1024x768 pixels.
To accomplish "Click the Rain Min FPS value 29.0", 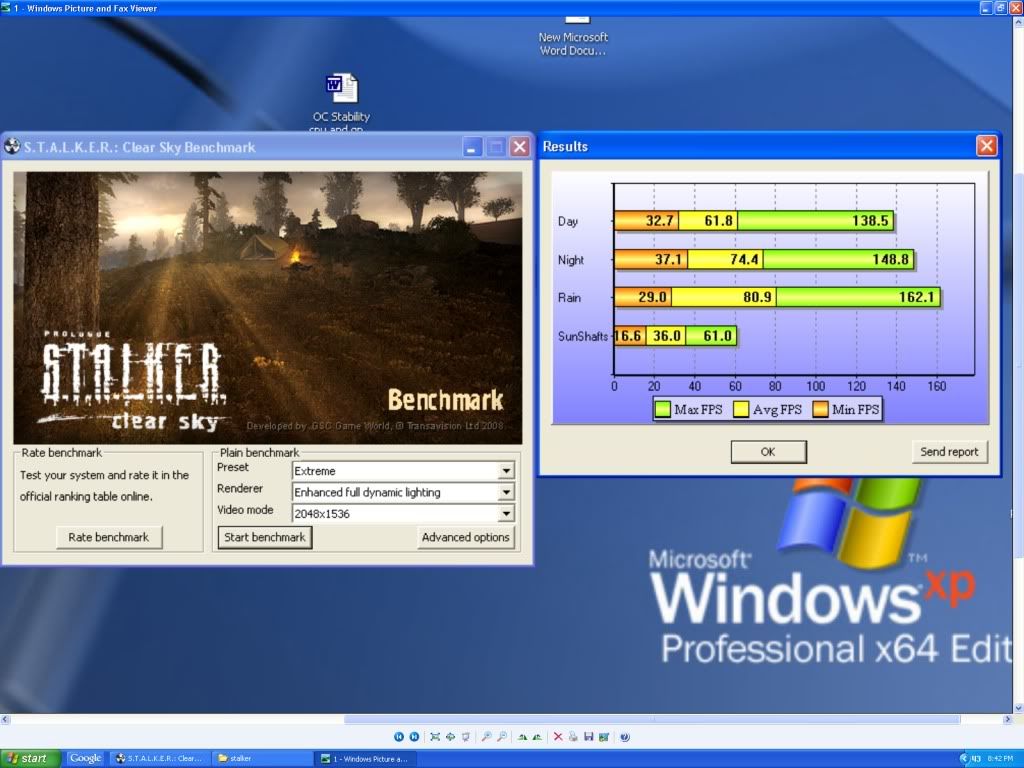I will tap(652, 297).
